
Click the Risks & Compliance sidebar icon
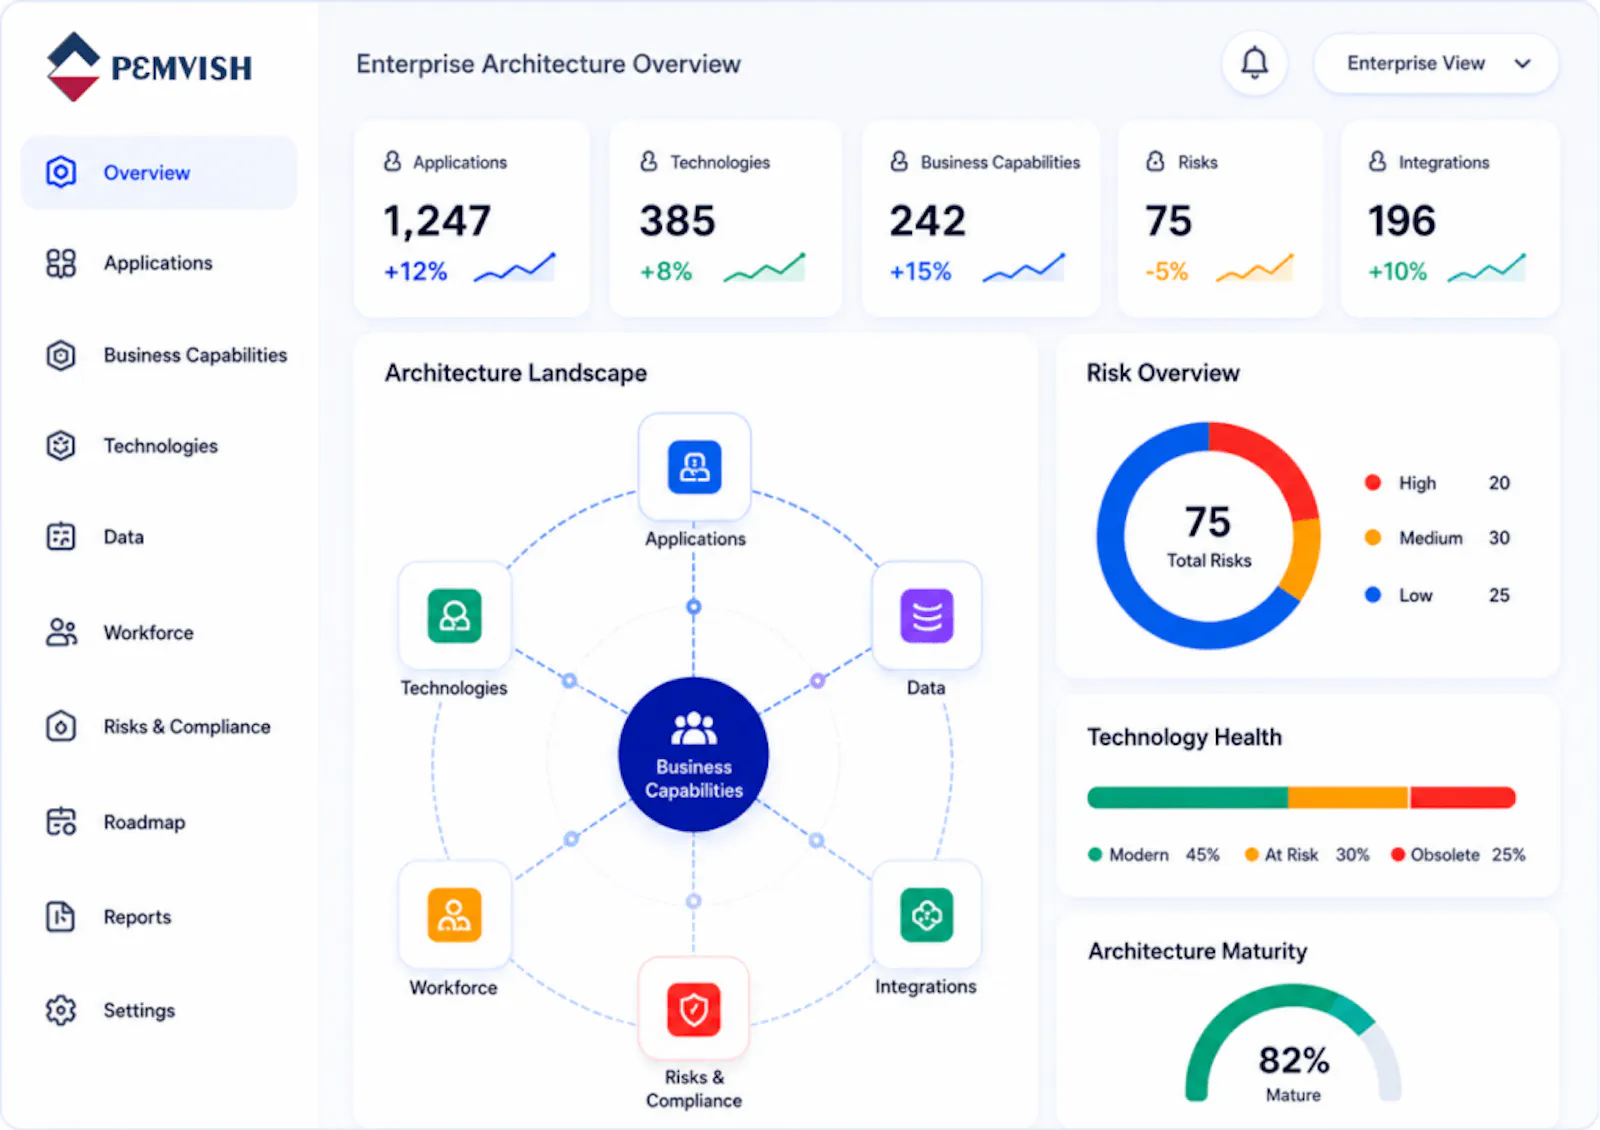61,726
